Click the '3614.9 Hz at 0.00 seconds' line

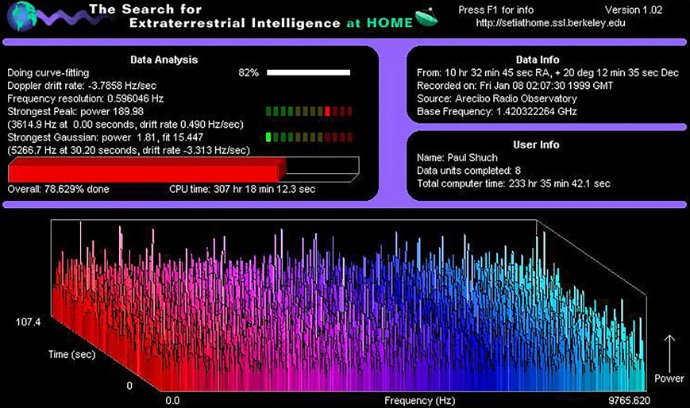(125, 125)
